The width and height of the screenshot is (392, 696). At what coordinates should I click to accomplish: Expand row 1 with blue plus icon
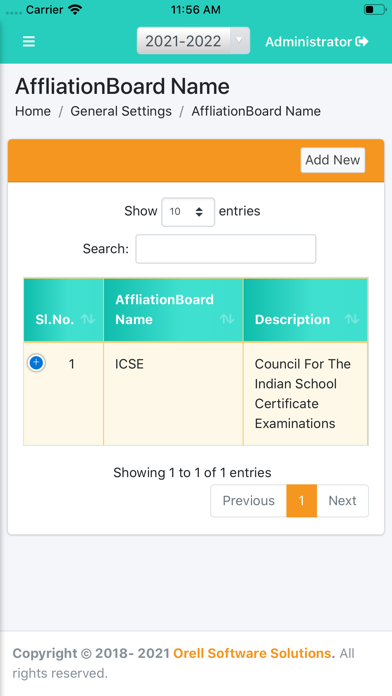coord(36,363)
